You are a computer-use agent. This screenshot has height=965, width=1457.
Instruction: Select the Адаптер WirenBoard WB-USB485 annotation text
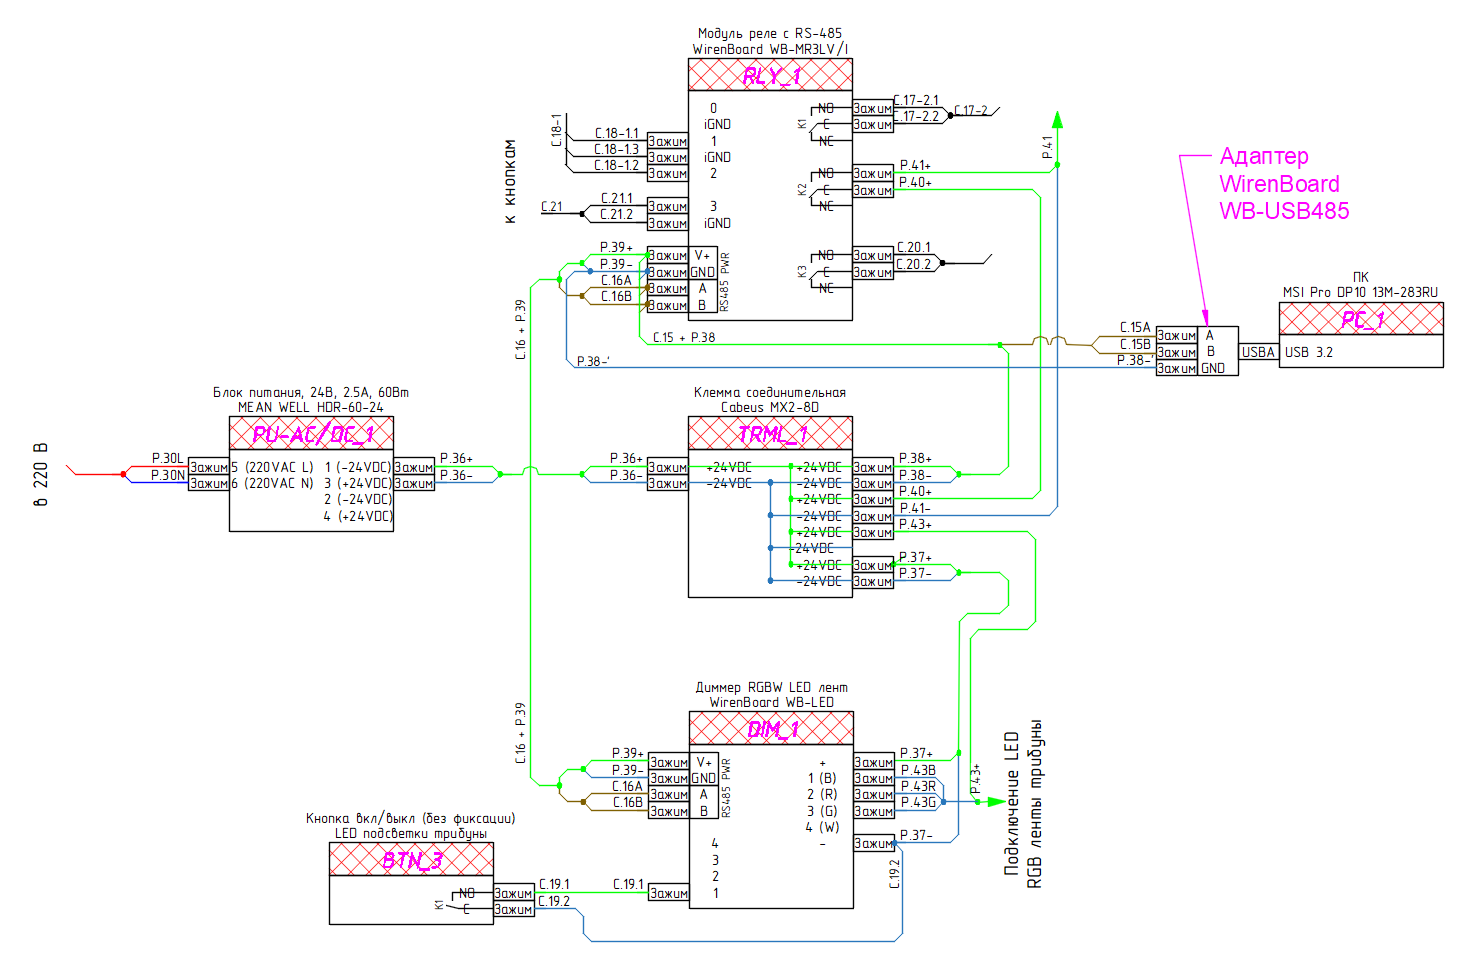1284,183
